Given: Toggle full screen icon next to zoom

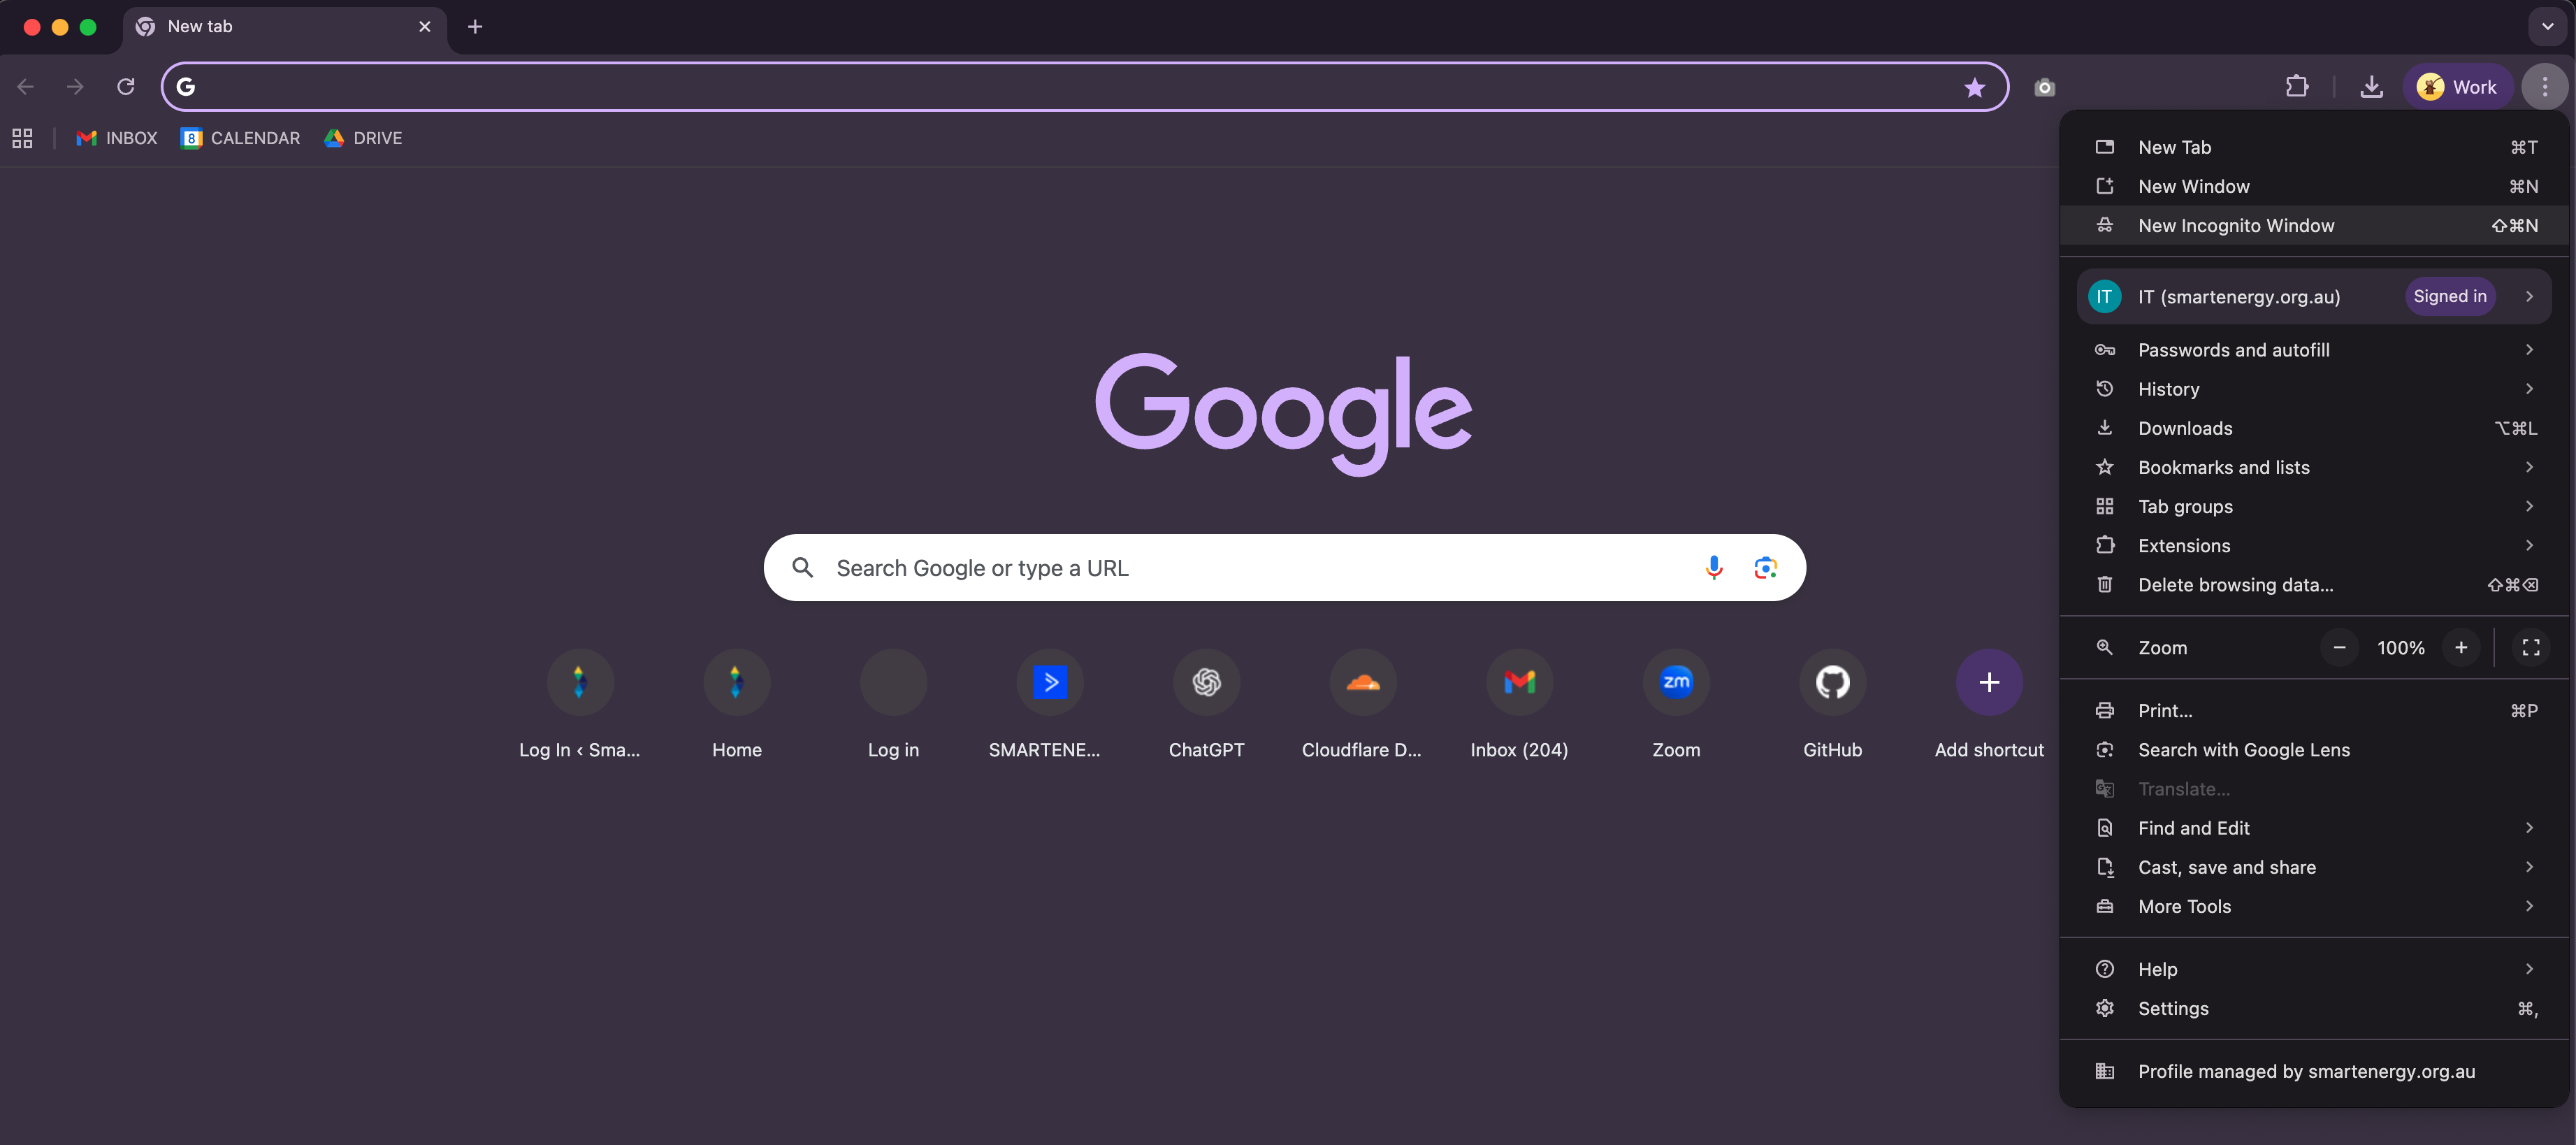Looking at the screenshot, I should pos(2531,648).
